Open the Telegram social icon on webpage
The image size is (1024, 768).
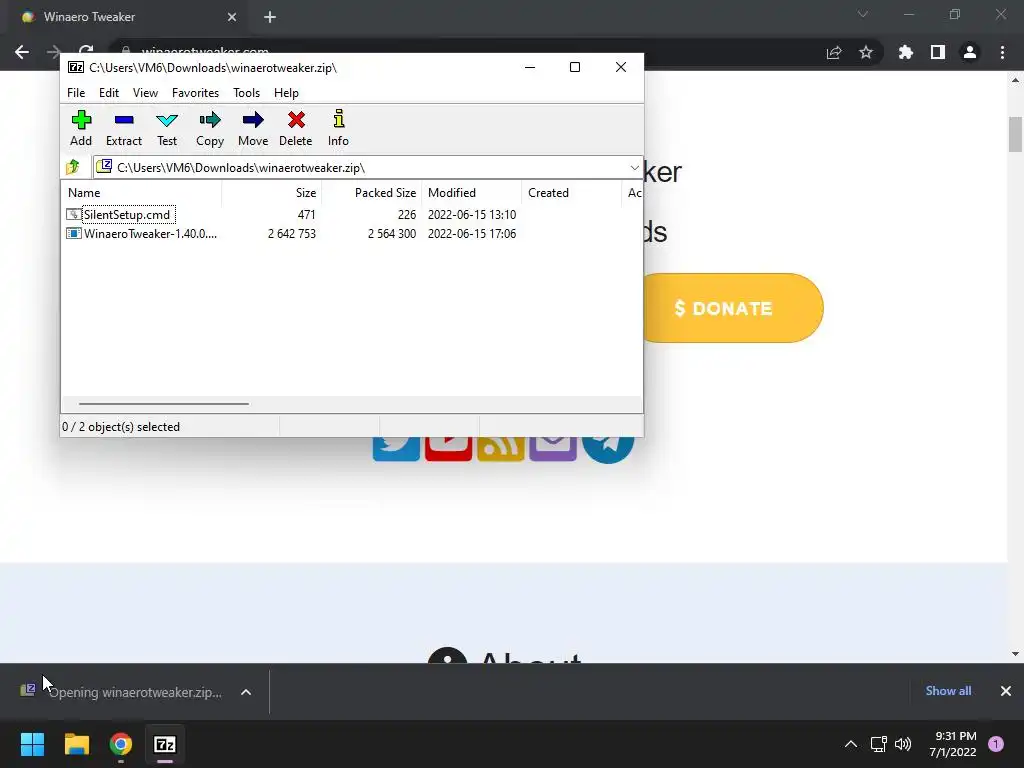pos(608,449)
